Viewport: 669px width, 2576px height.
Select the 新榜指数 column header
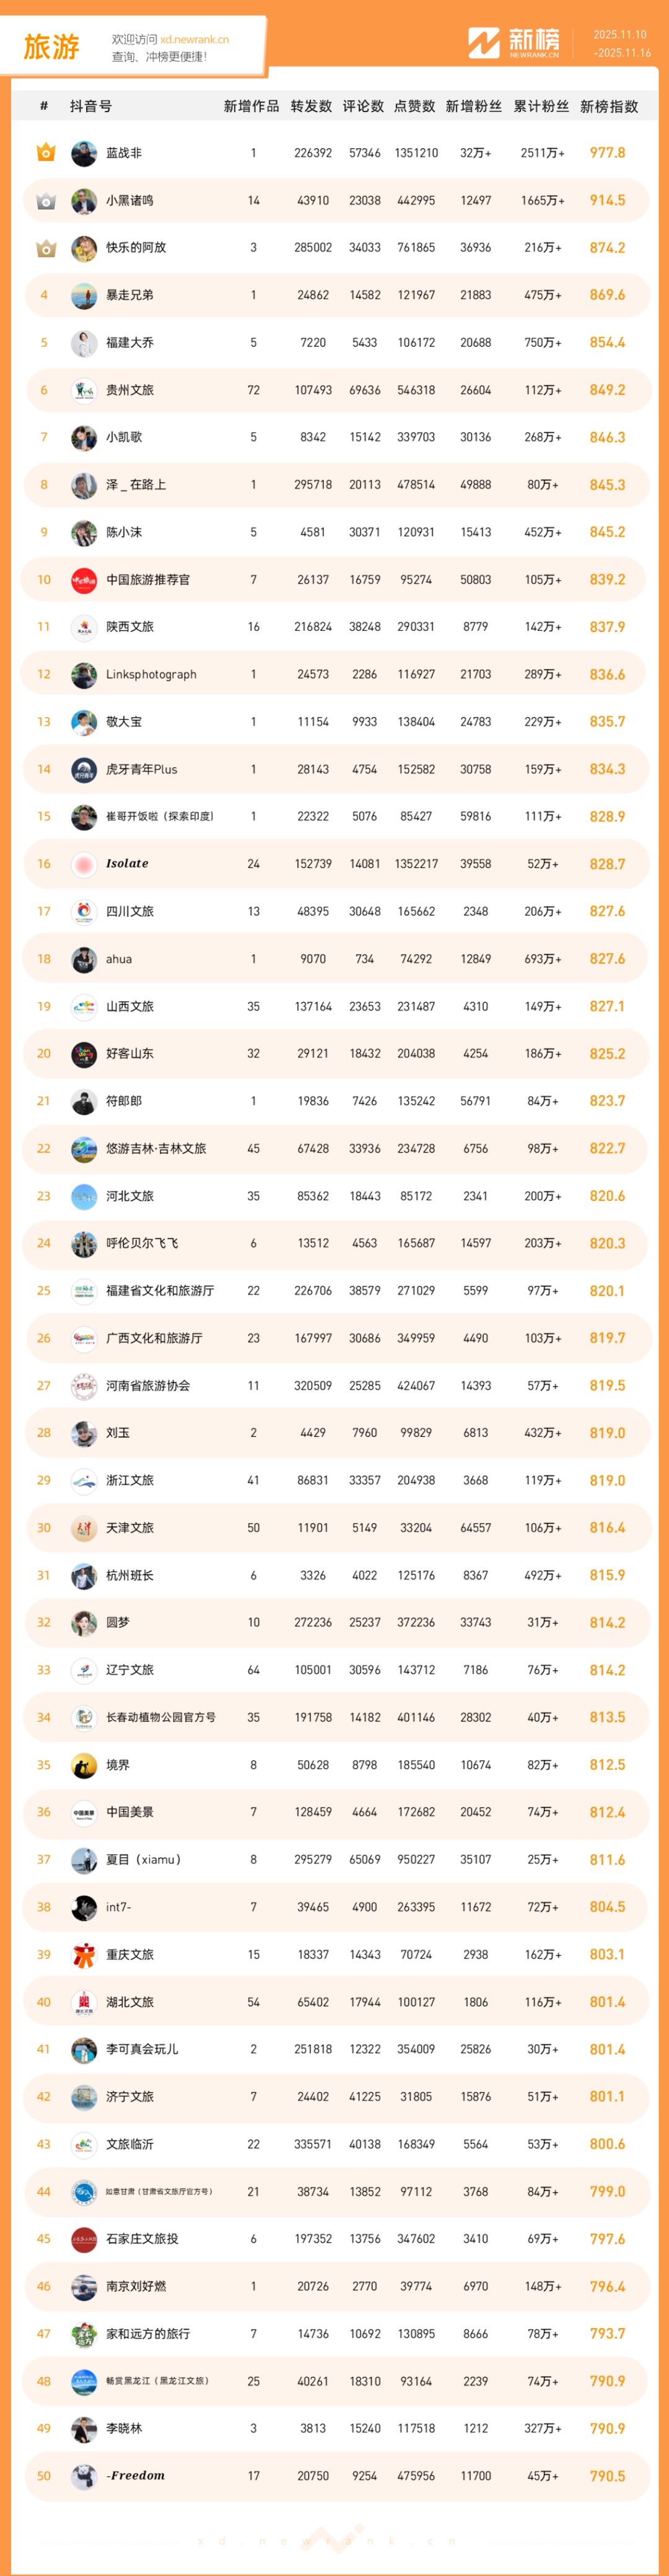[608, 107]
